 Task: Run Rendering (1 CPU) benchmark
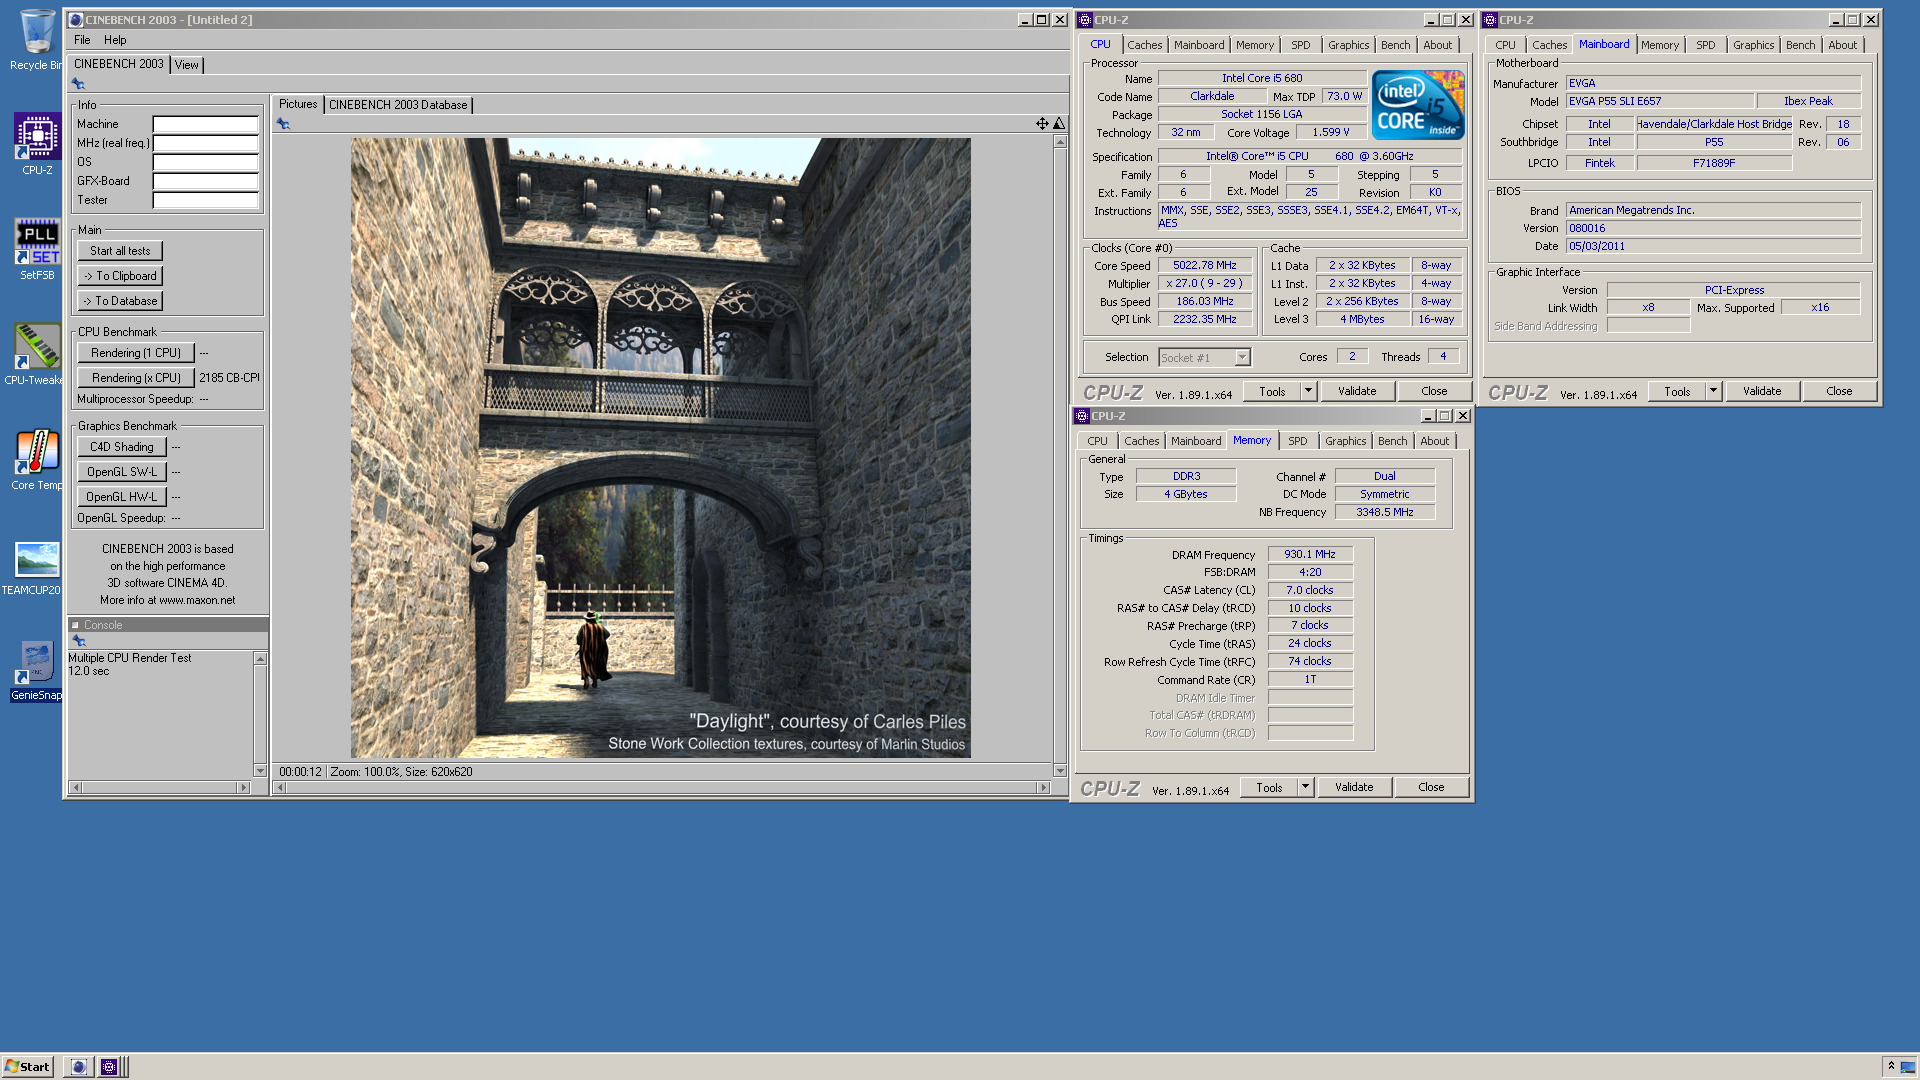[x=135, y=353]
